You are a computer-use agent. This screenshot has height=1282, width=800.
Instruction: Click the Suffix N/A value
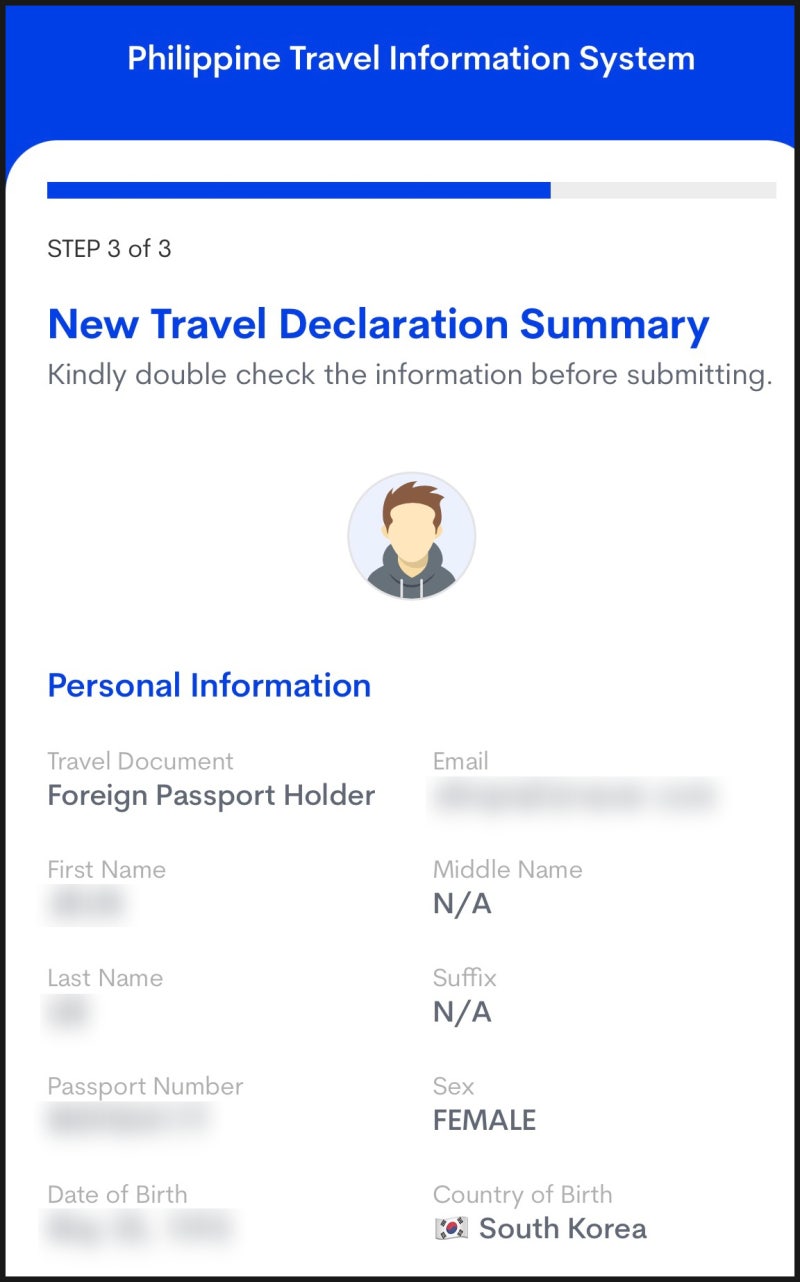tap(462, 1013)
